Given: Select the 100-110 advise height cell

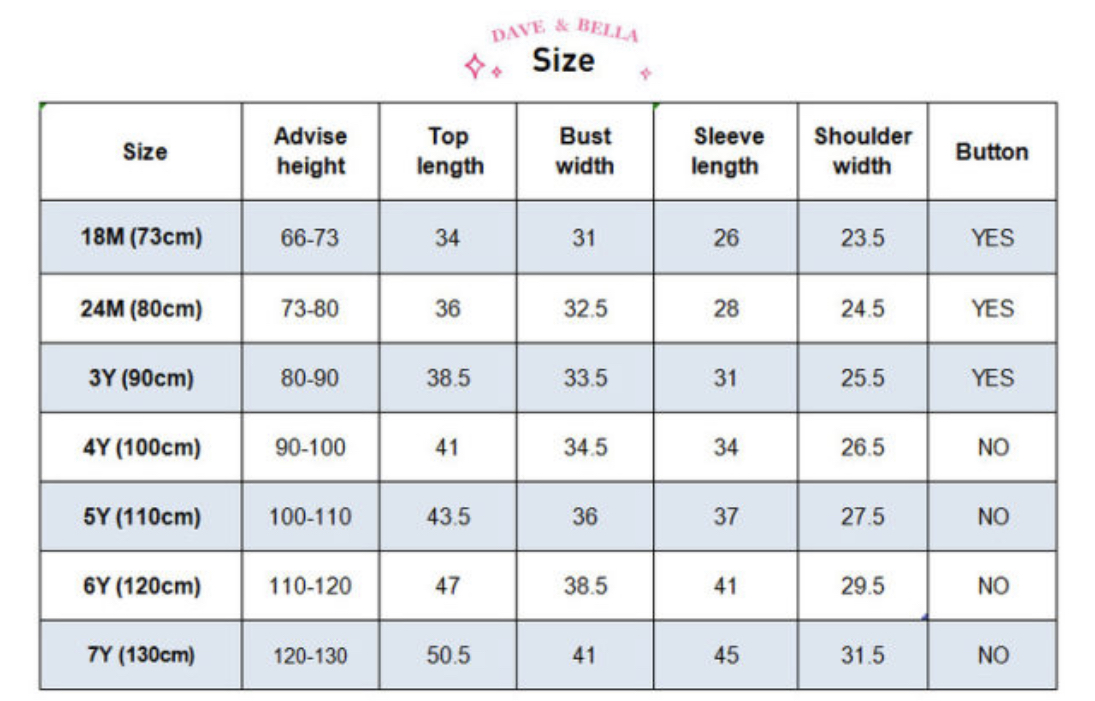Looking at the screenshot, I should pyautogui.click(x=311, y=517).
